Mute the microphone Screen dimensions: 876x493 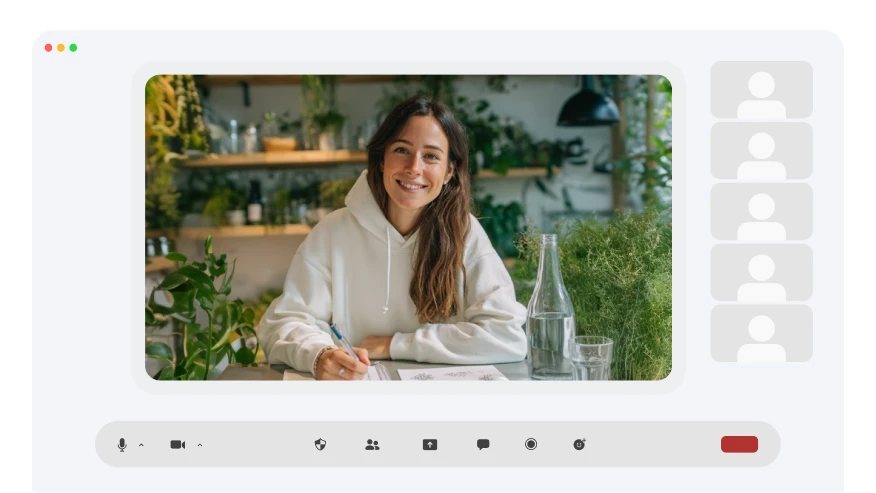click(122, 444)
